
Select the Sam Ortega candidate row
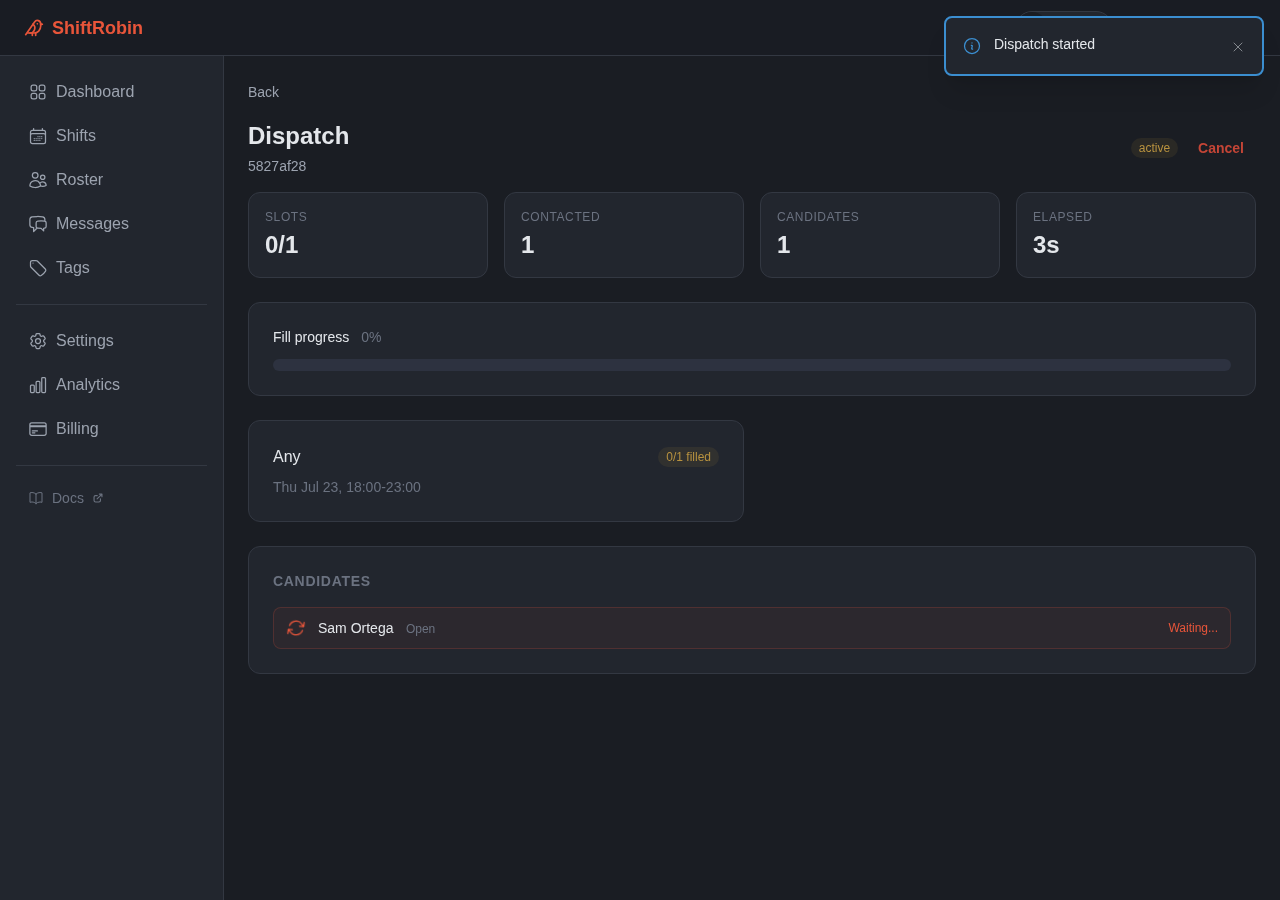(x=752, y=628)
